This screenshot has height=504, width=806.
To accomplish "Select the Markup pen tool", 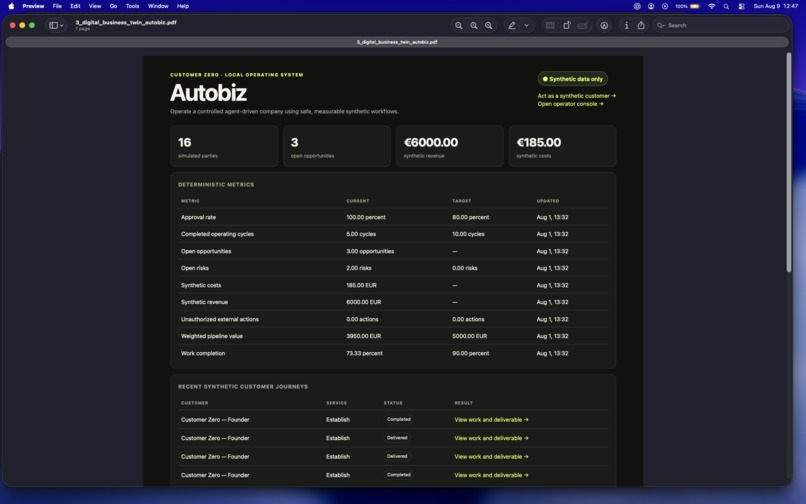I will (512, 25).
